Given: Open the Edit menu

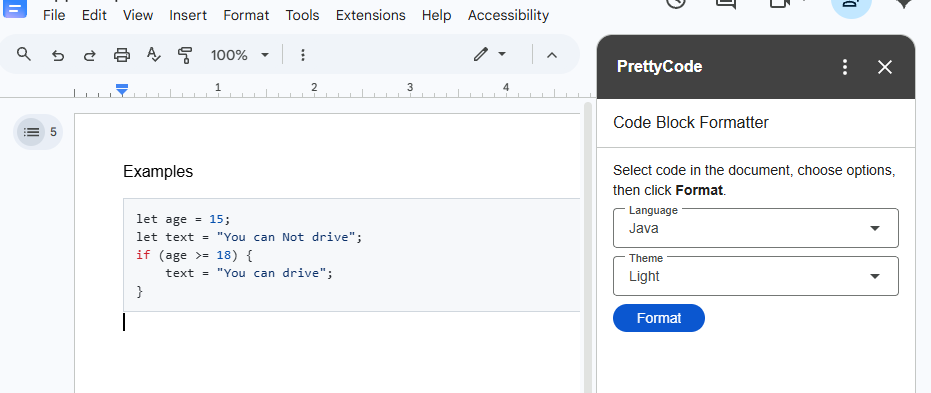Looking at the screenshot, I should click(x=94, y=15).
